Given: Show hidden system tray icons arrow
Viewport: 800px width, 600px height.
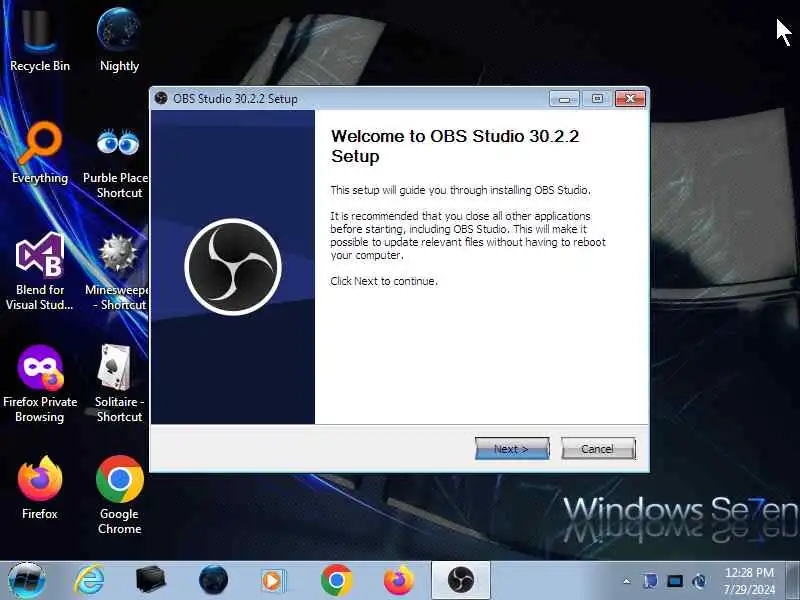Looking at the screenshot, I should coord(627,581).
